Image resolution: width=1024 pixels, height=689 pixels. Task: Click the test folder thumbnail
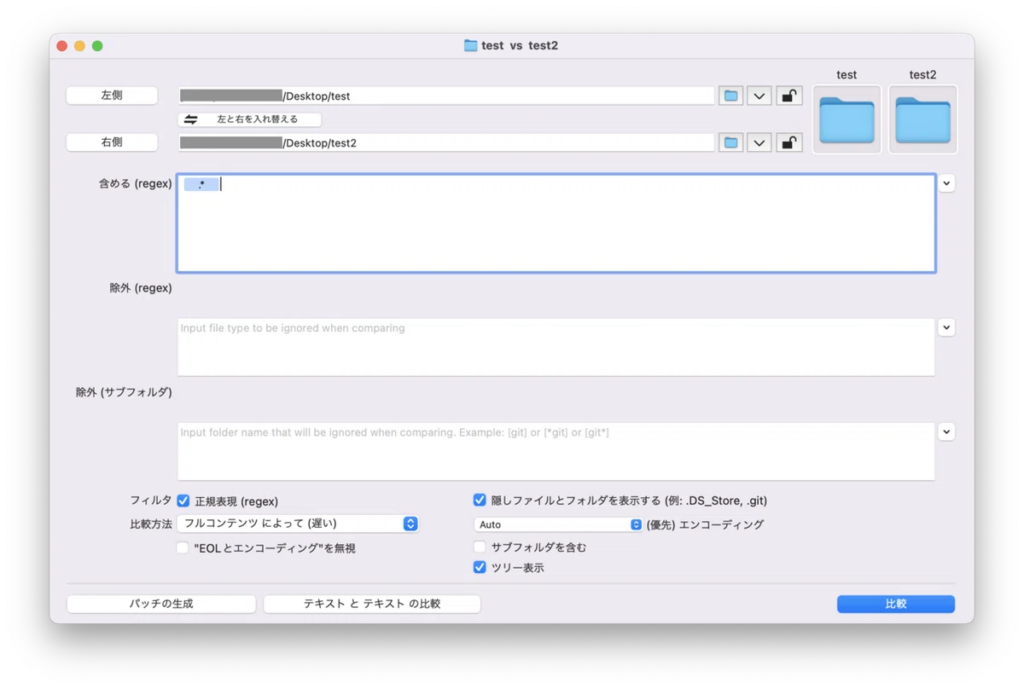pyautogui.click(x=846, y=120)
